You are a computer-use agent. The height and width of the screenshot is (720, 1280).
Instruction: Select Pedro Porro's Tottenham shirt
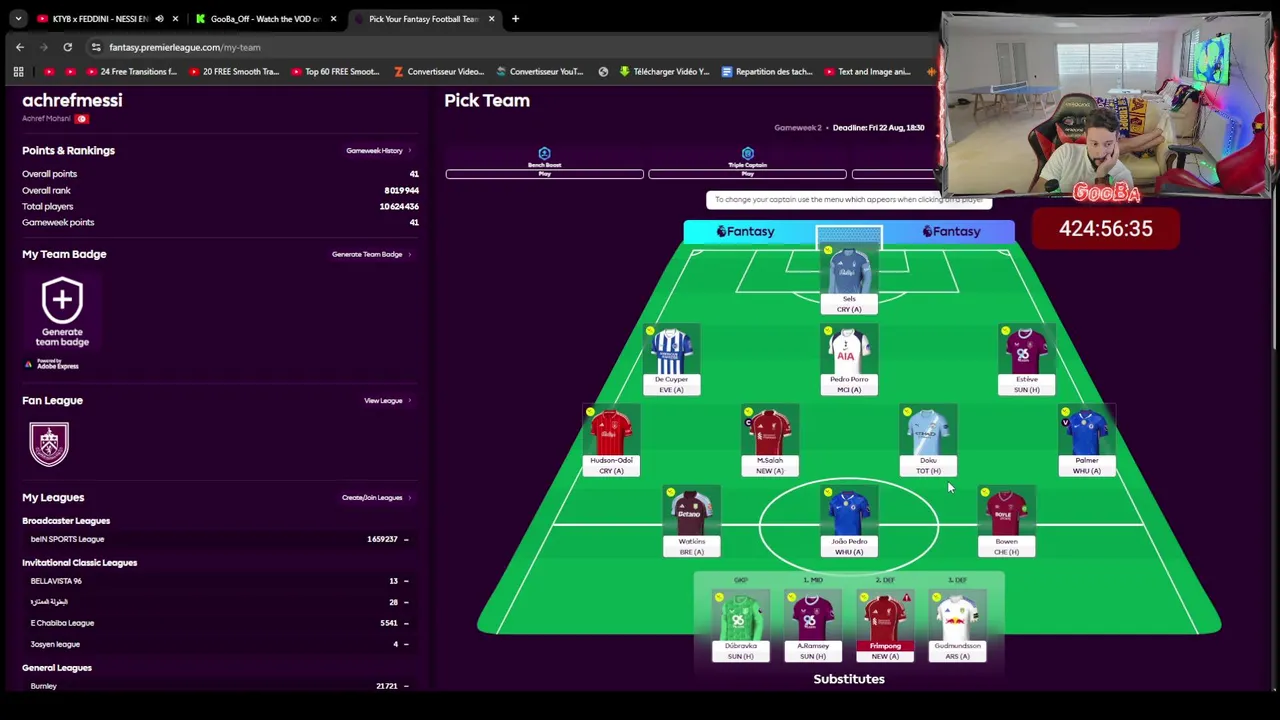849,351
